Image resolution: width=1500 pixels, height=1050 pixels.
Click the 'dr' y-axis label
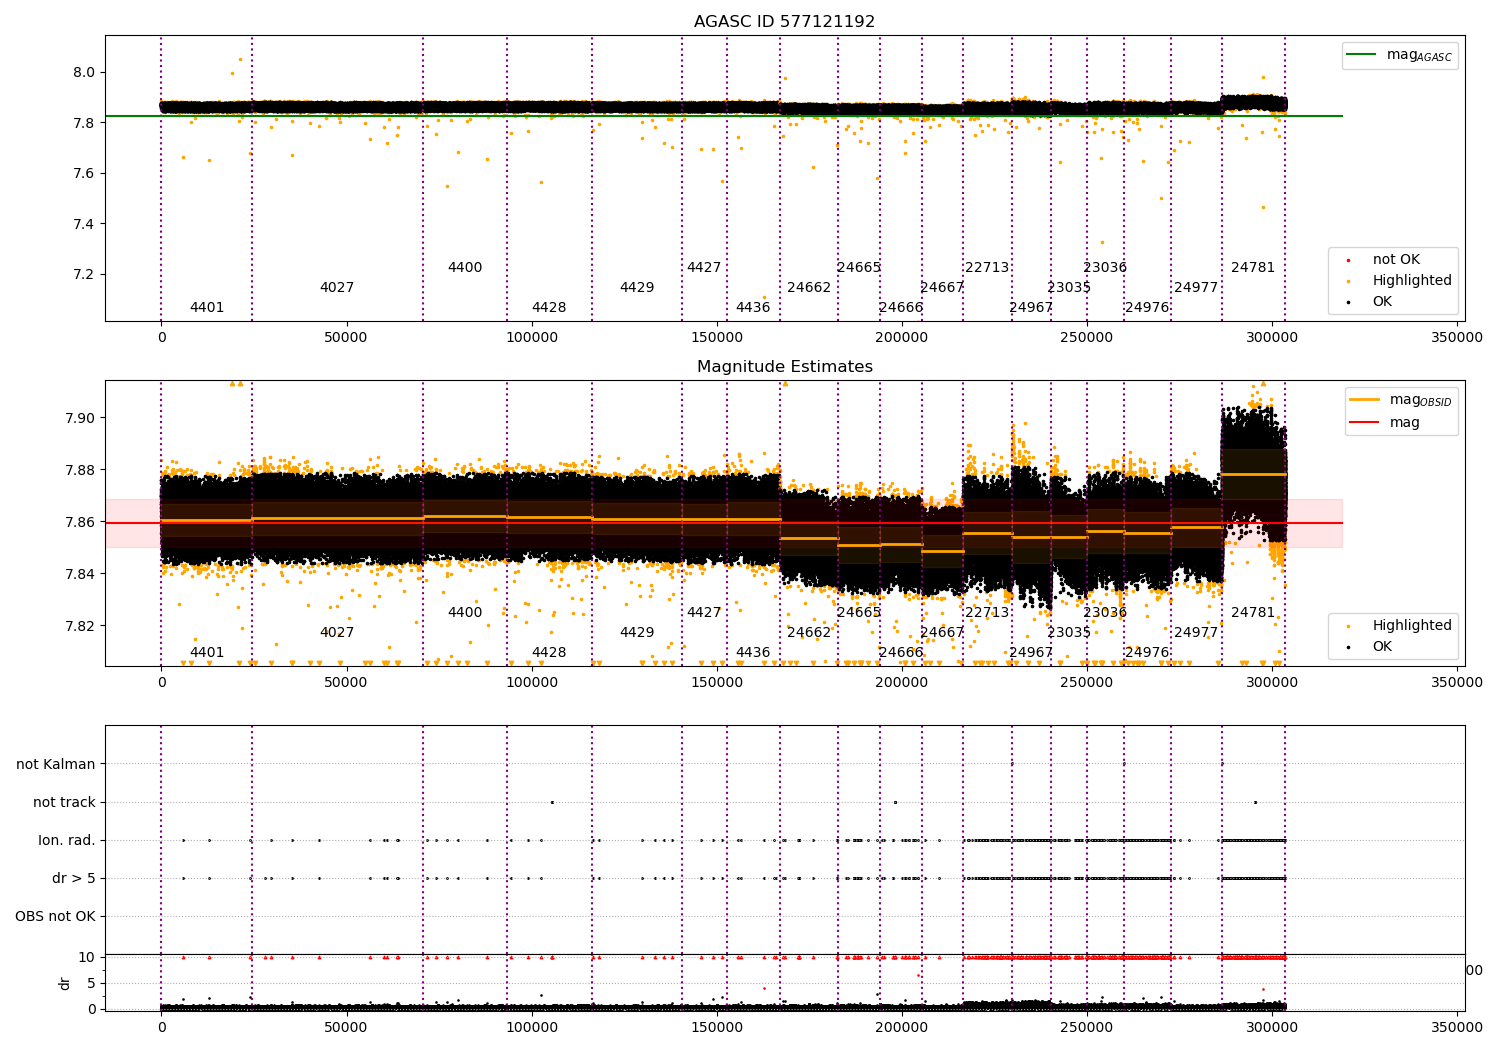(x=65, y=983)
